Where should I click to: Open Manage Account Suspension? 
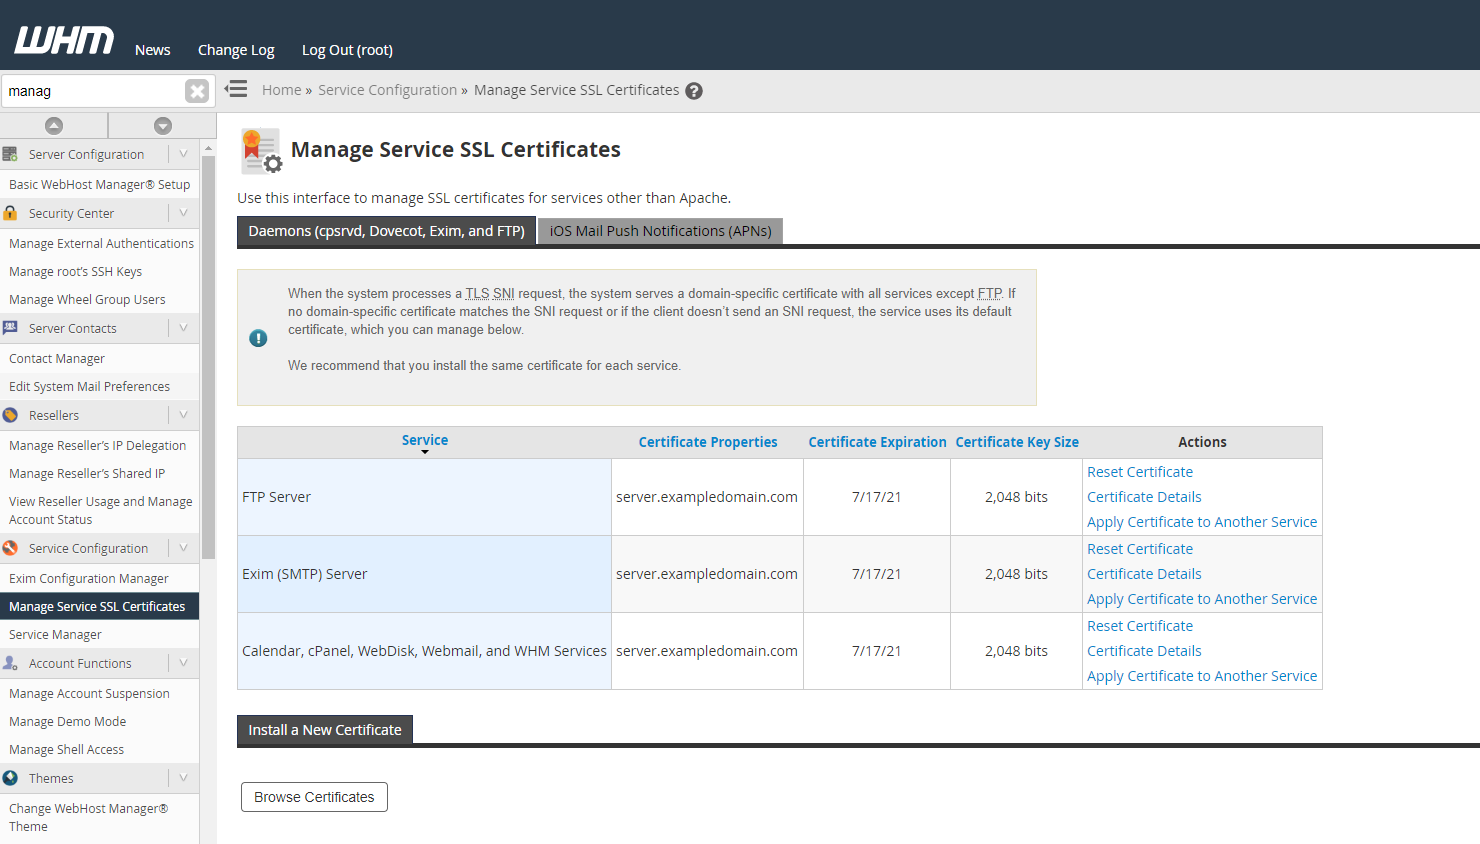pos(89,693)
